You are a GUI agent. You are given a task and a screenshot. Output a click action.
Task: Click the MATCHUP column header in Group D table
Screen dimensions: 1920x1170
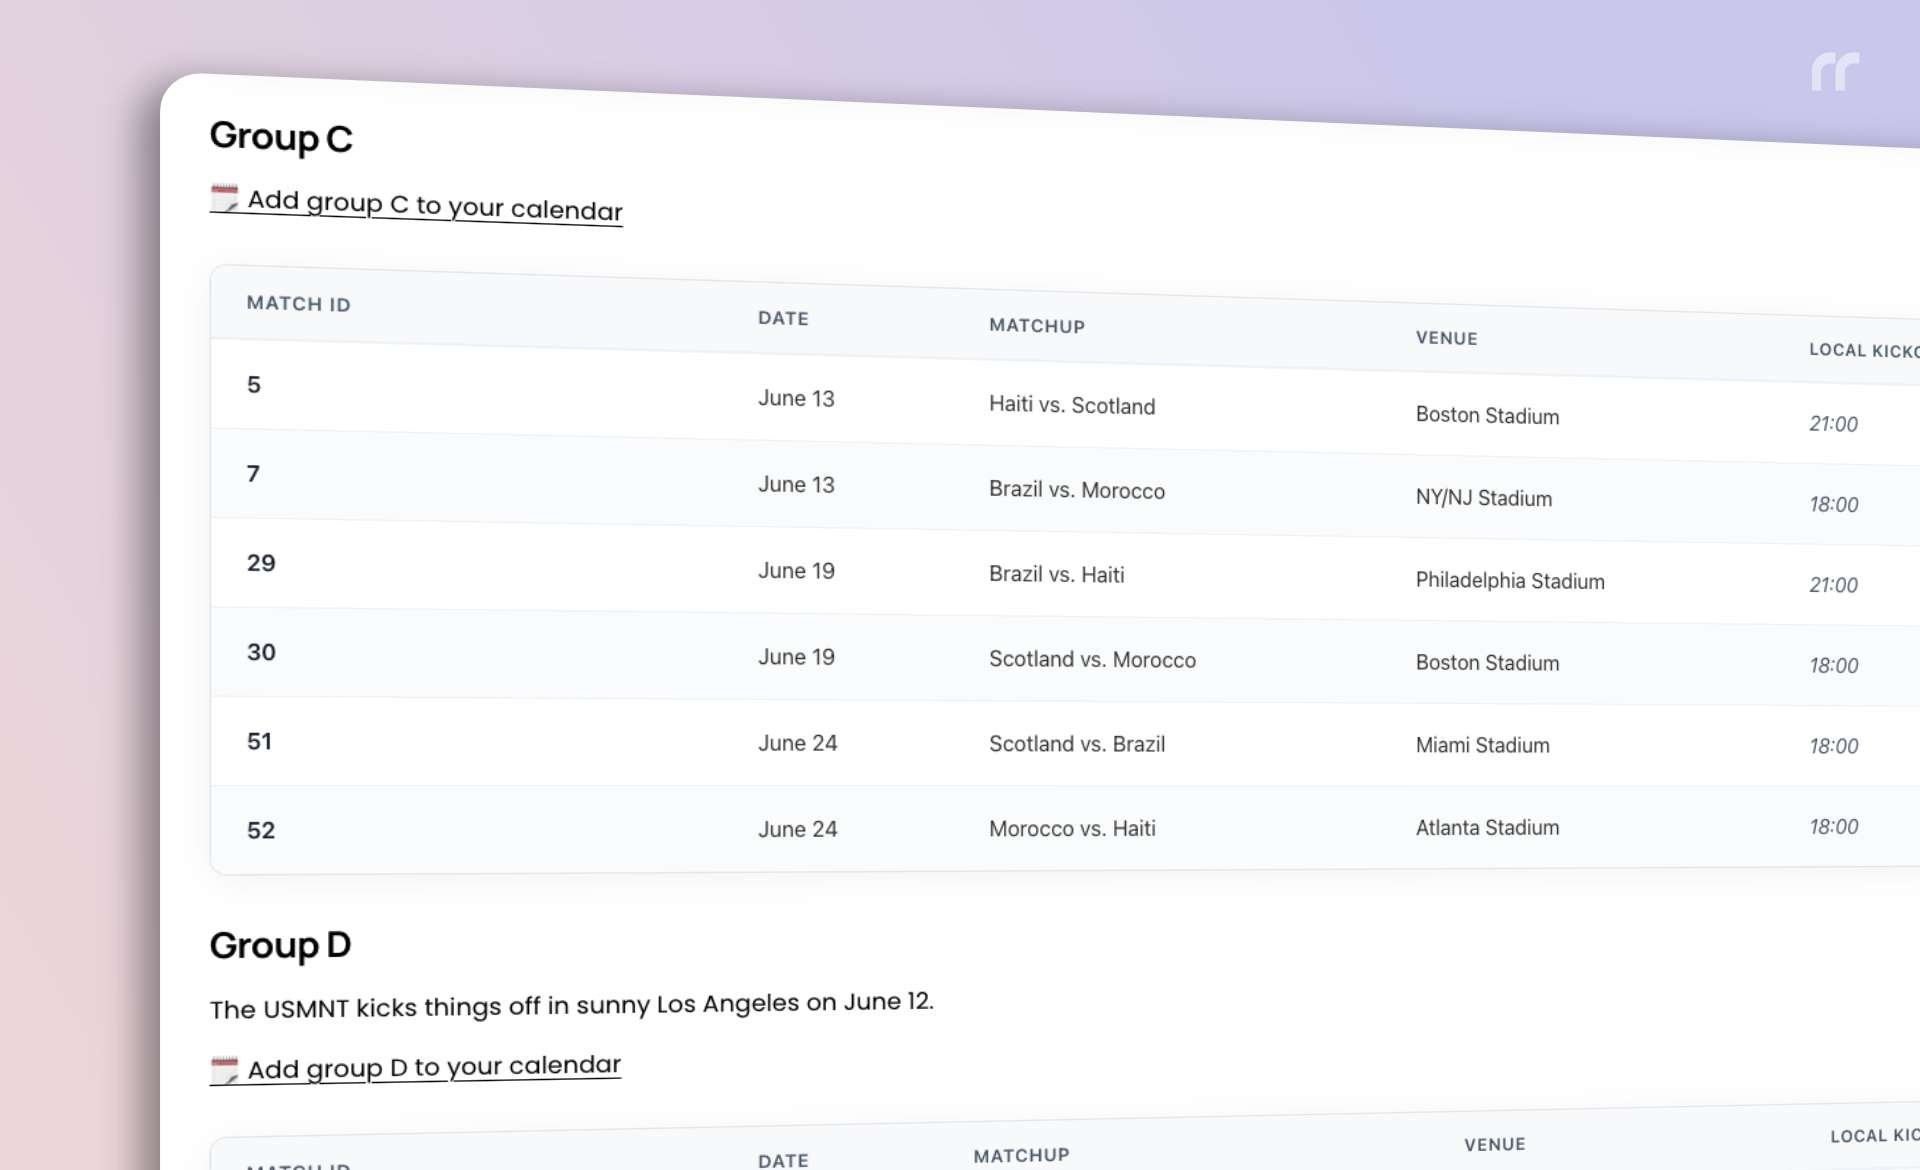(1021, 1155)
